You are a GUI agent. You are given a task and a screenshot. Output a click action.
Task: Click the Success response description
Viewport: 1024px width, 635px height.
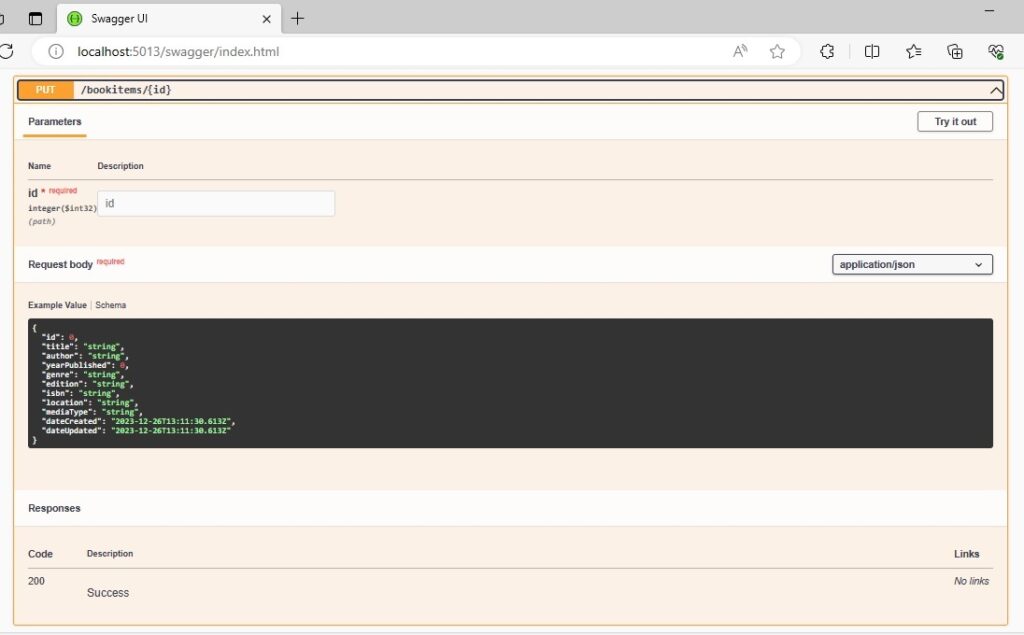pyautogui.click(x=108, y=593)
